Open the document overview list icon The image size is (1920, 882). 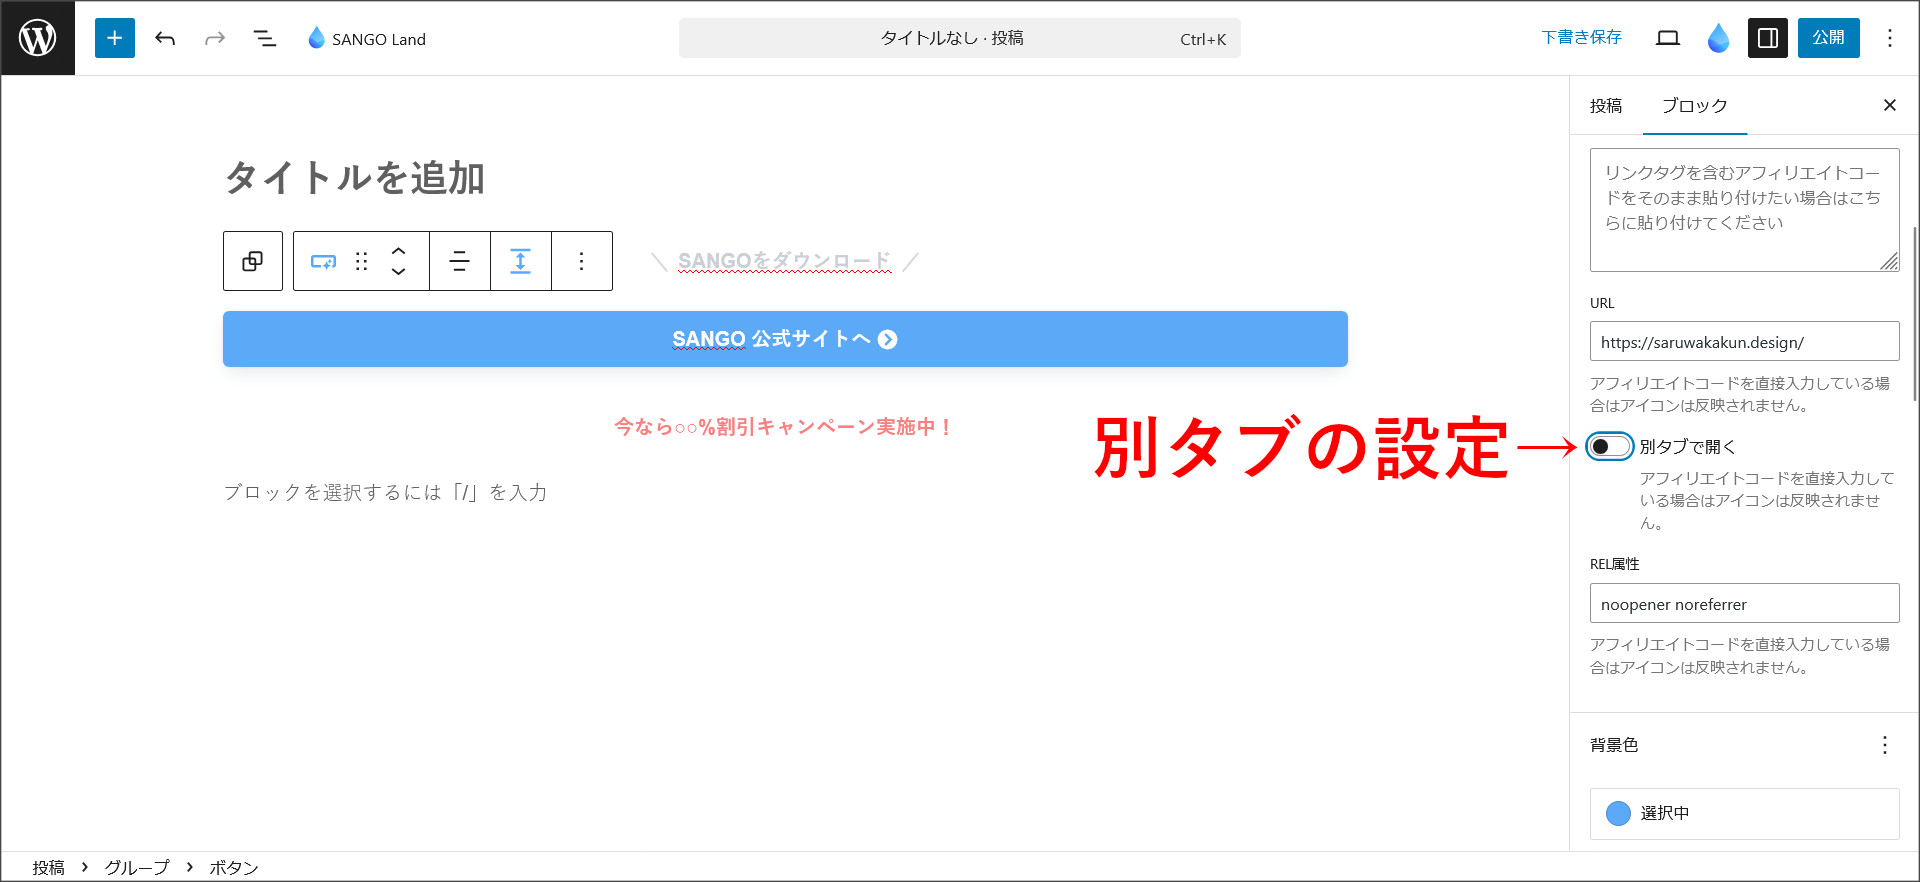264,38
